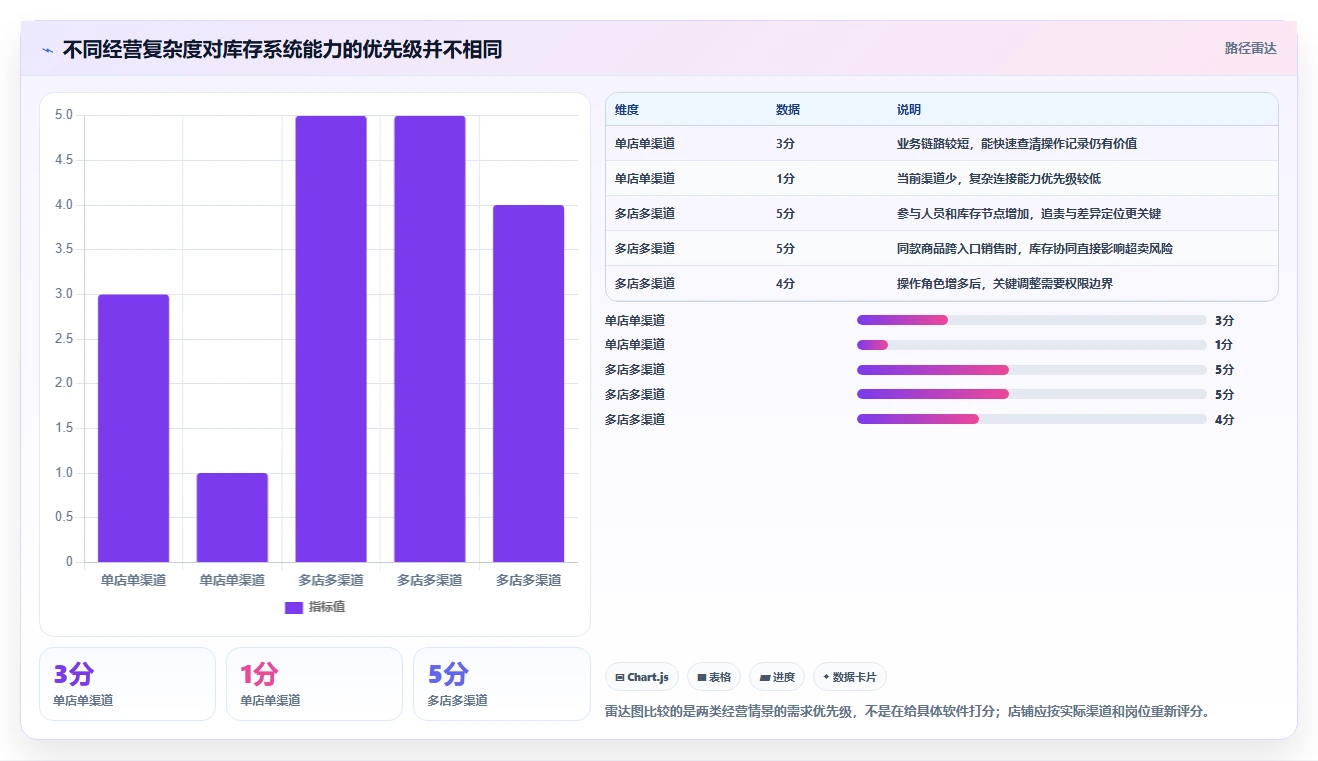
Task: Click the Chart.js pill tag
Action: point(642,677)
